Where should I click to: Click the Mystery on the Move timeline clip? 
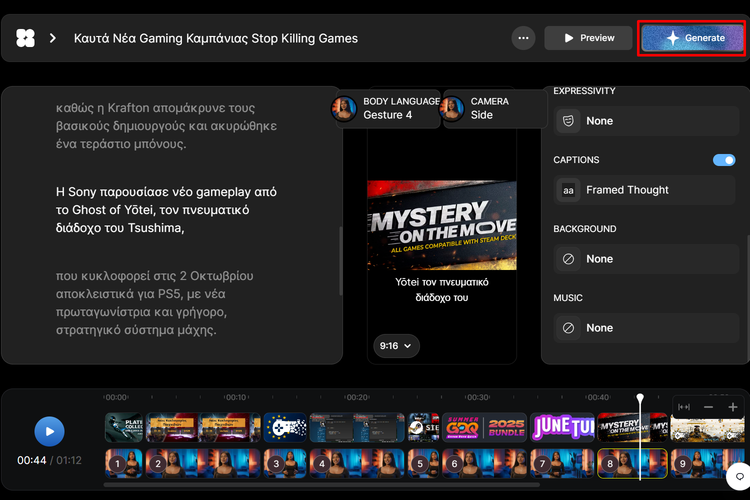point(632,427)
